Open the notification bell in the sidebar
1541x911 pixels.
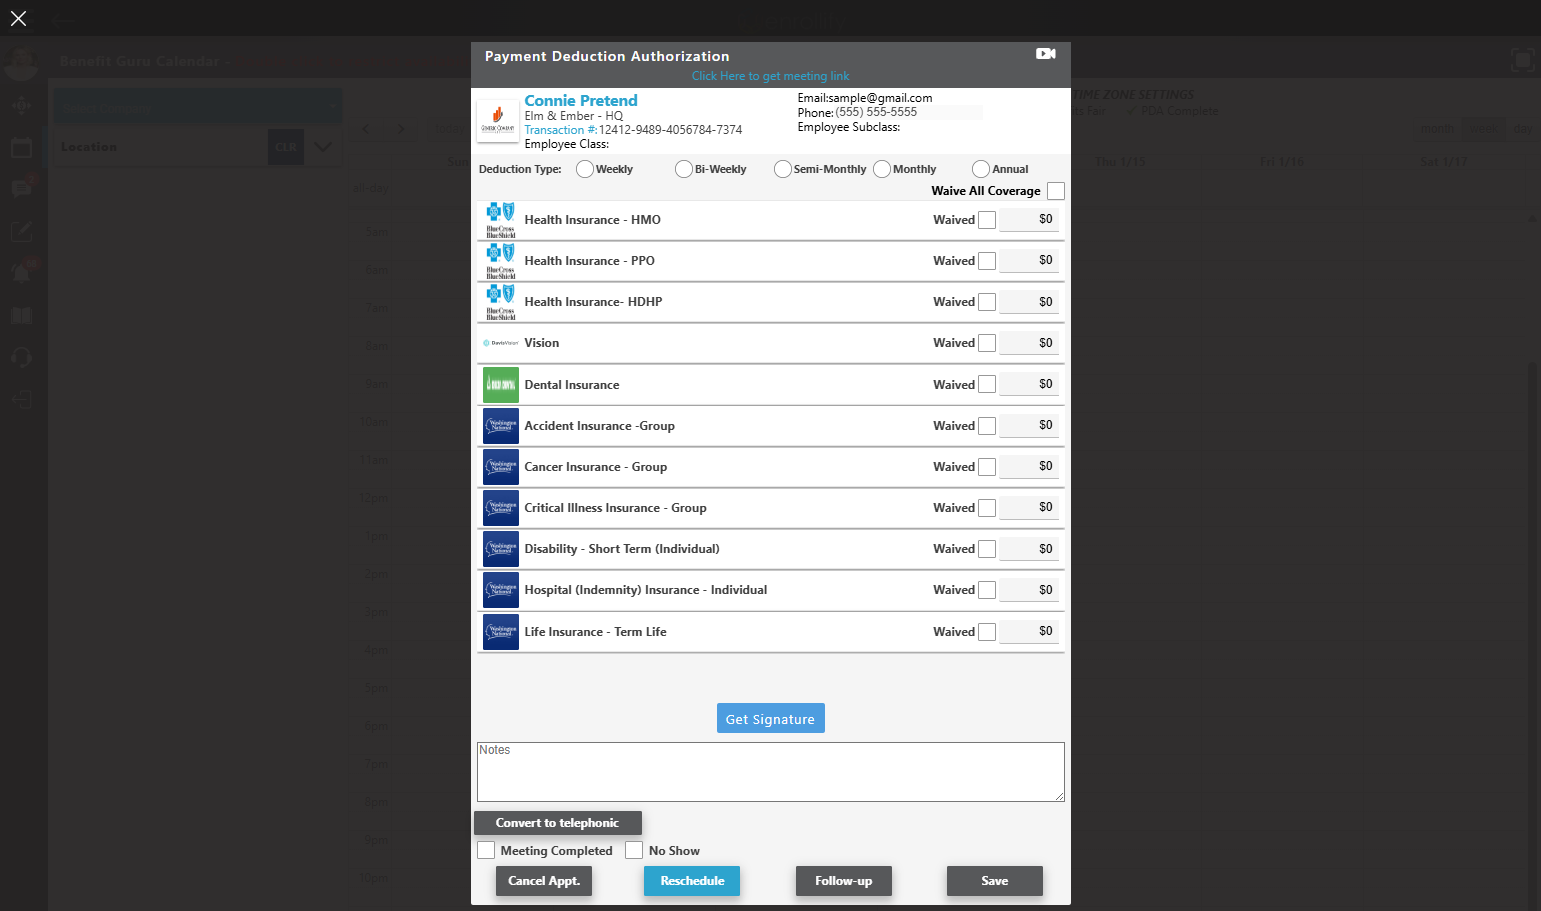pyautogui.click(x=21, y=273)
